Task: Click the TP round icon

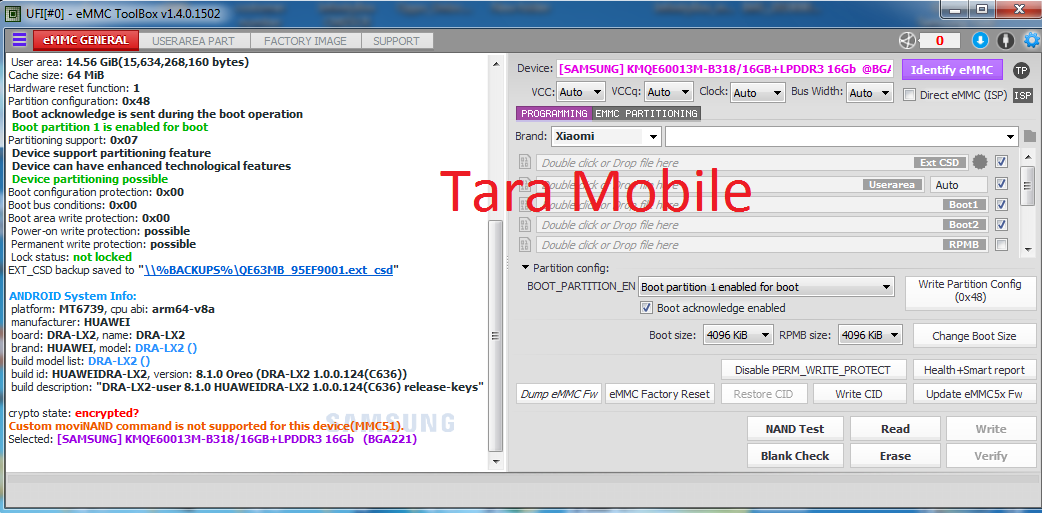Action: [x=1021, y=70]
